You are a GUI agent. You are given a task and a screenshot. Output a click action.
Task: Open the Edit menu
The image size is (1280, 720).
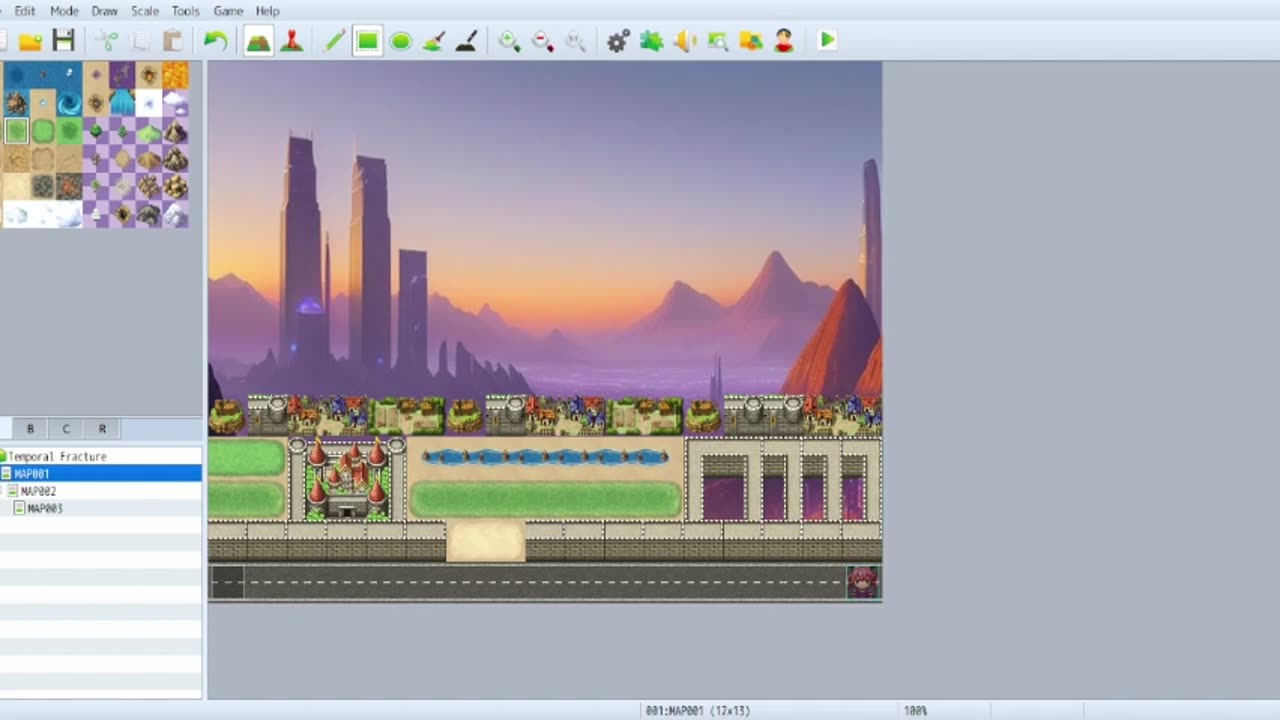tap(24, 11)
